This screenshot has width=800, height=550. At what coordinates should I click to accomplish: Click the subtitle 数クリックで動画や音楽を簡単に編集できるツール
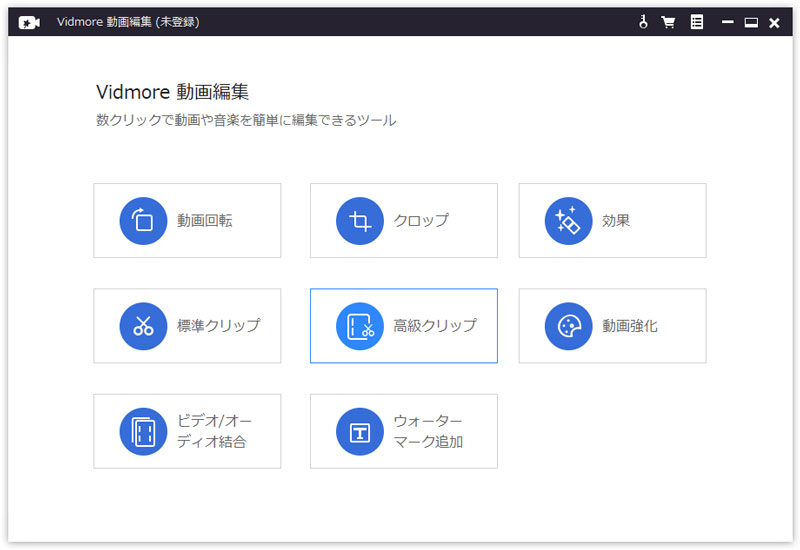[x=246, y=120]
